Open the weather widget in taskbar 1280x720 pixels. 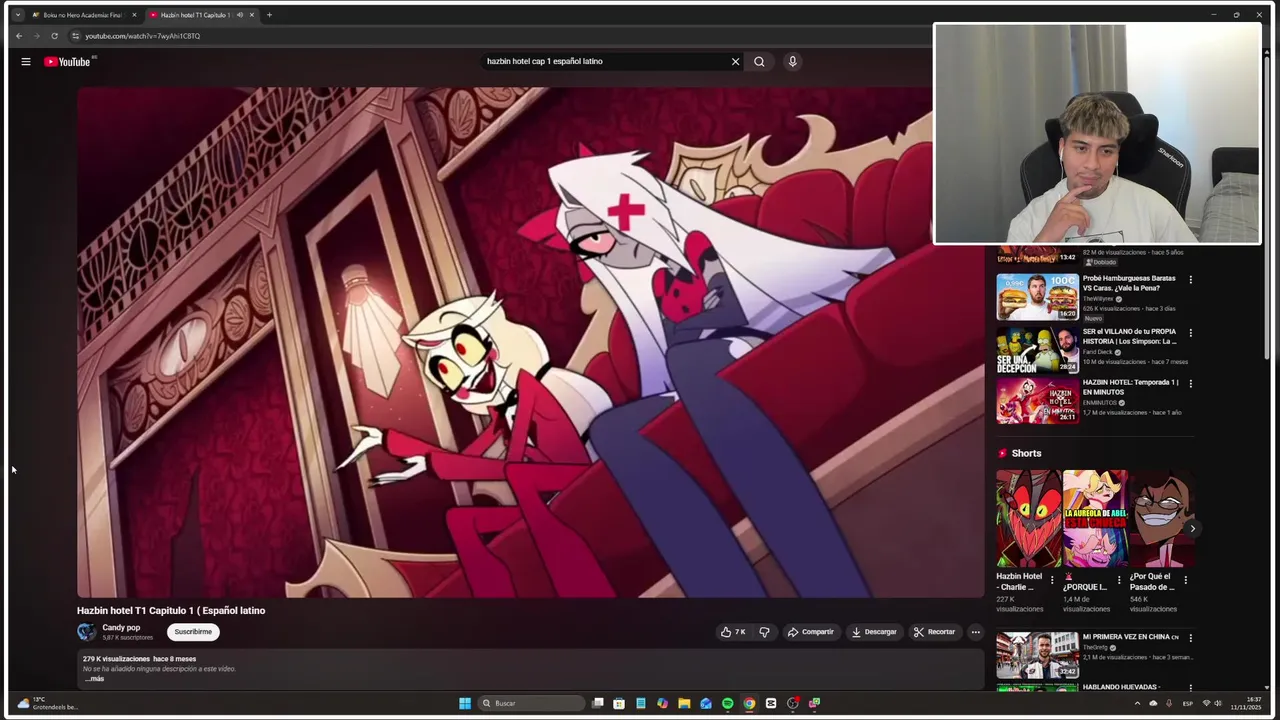[47, 703]
